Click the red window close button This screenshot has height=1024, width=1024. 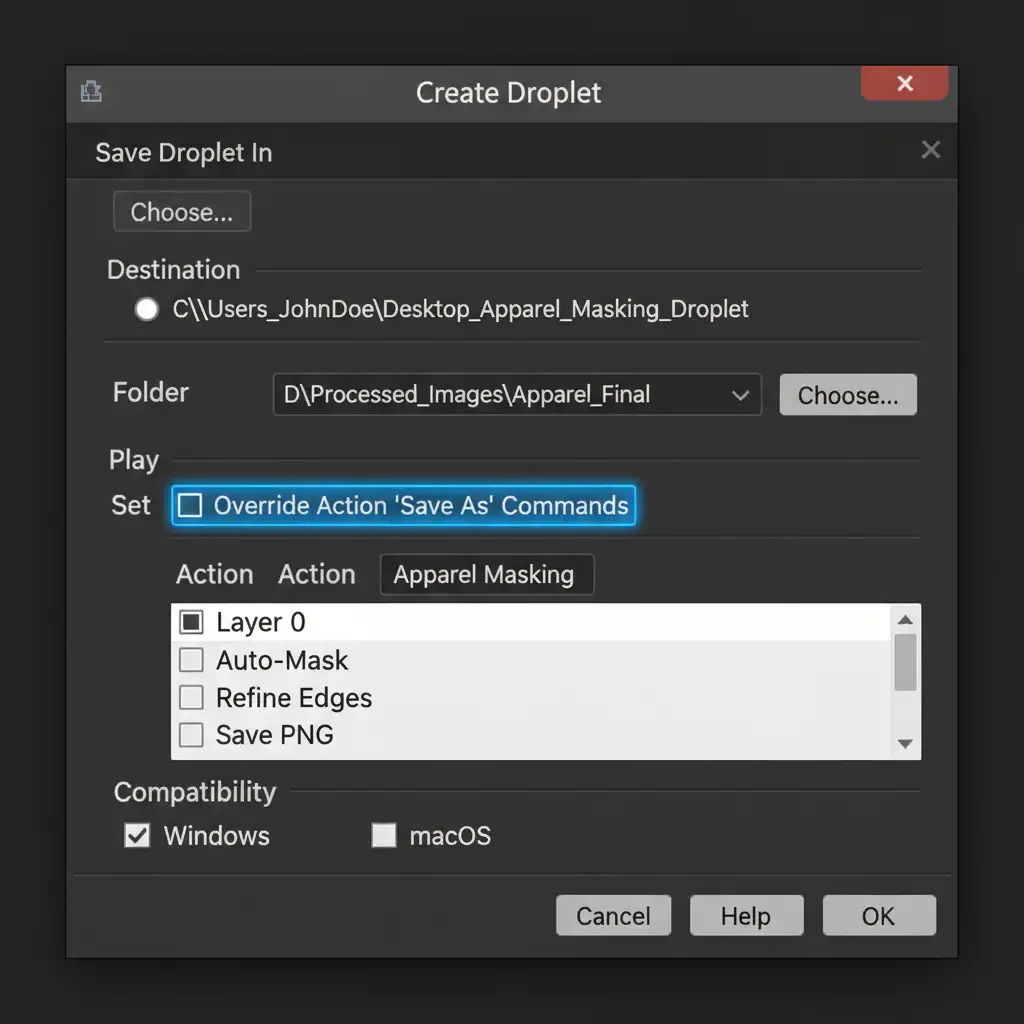coord(904,84)
